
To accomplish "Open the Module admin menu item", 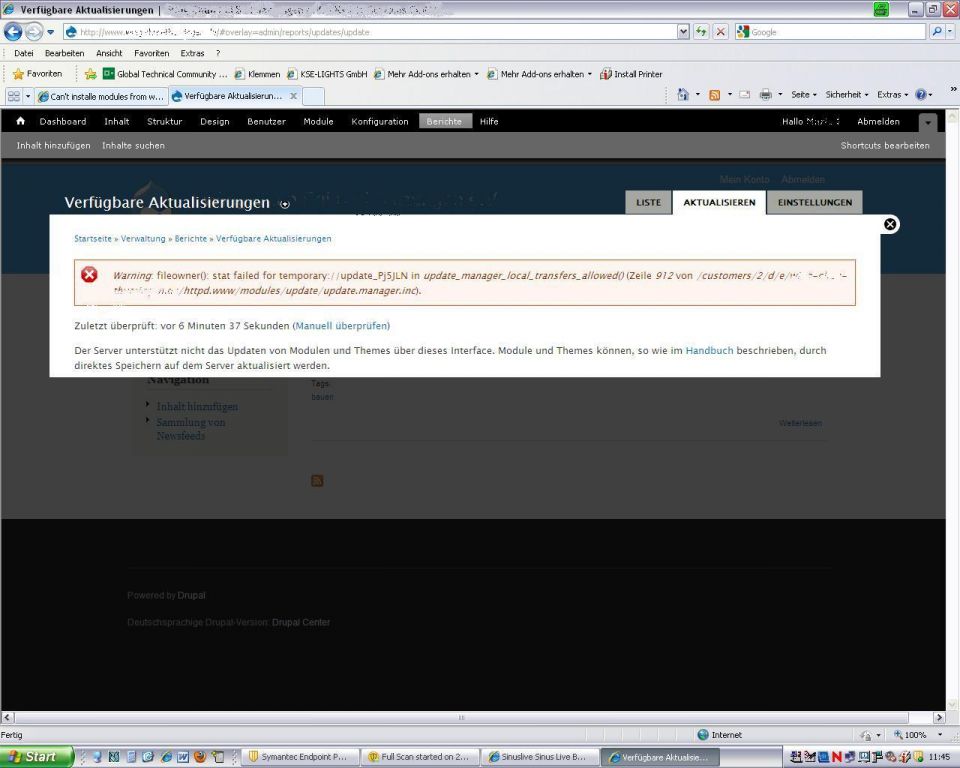I will (318, 122).
